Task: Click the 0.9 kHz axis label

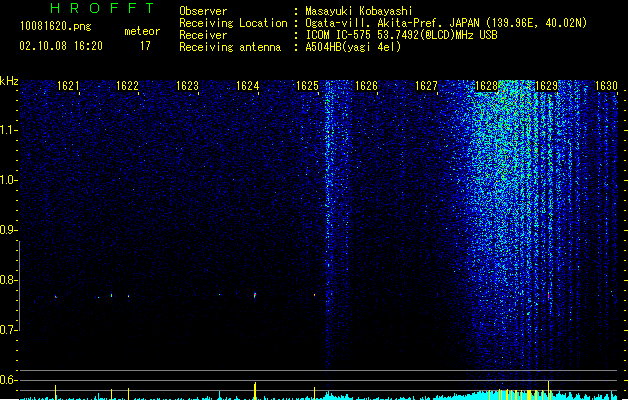Action: [x=9, y=230]
